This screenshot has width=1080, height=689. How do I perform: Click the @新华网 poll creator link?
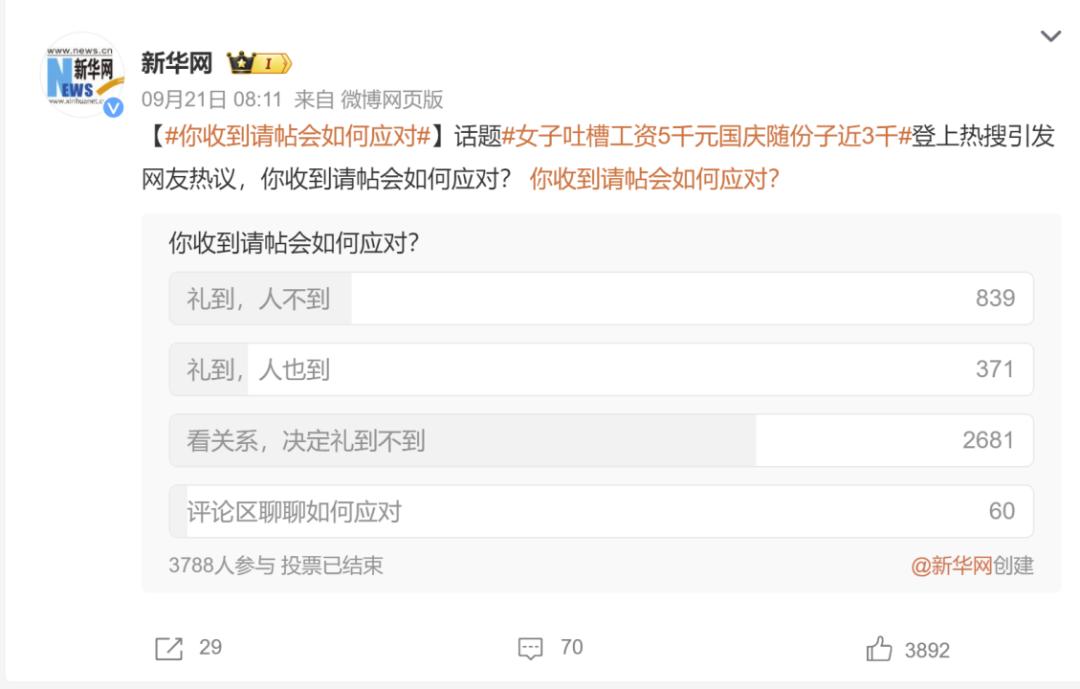point(951,566)
